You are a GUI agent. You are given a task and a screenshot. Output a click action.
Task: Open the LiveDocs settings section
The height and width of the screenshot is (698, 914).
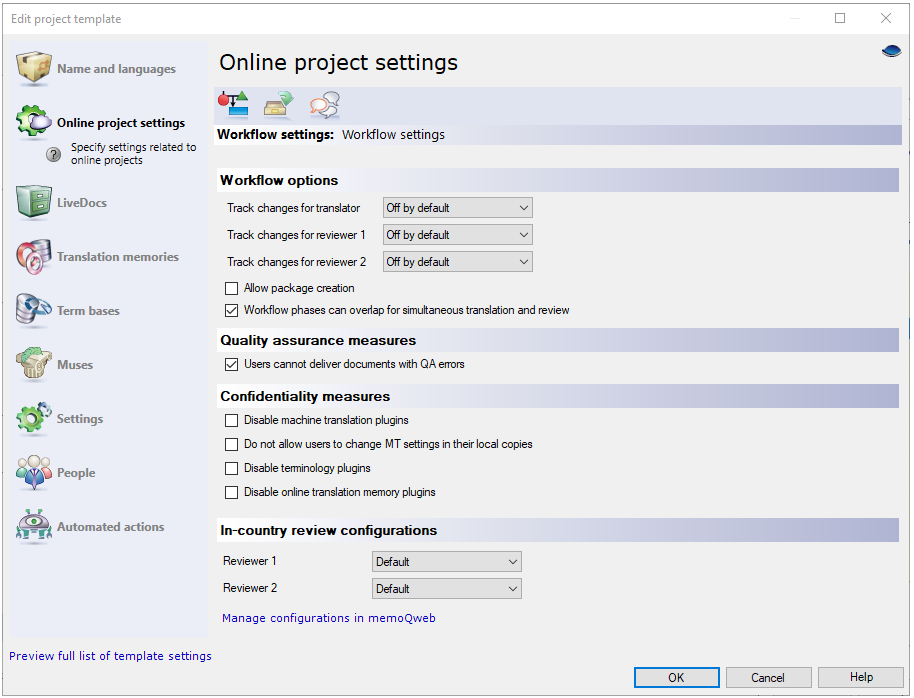[x=33, y=202]
